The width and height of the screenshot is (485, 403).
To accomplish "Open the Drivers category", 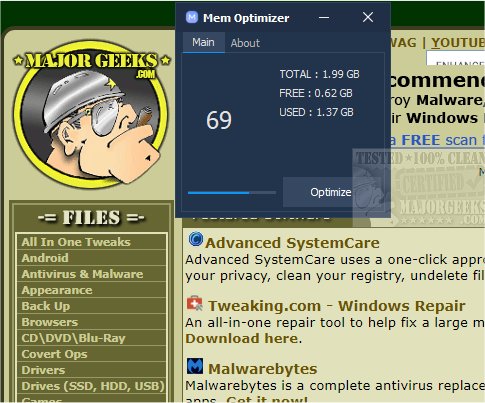I will (91, 370).
